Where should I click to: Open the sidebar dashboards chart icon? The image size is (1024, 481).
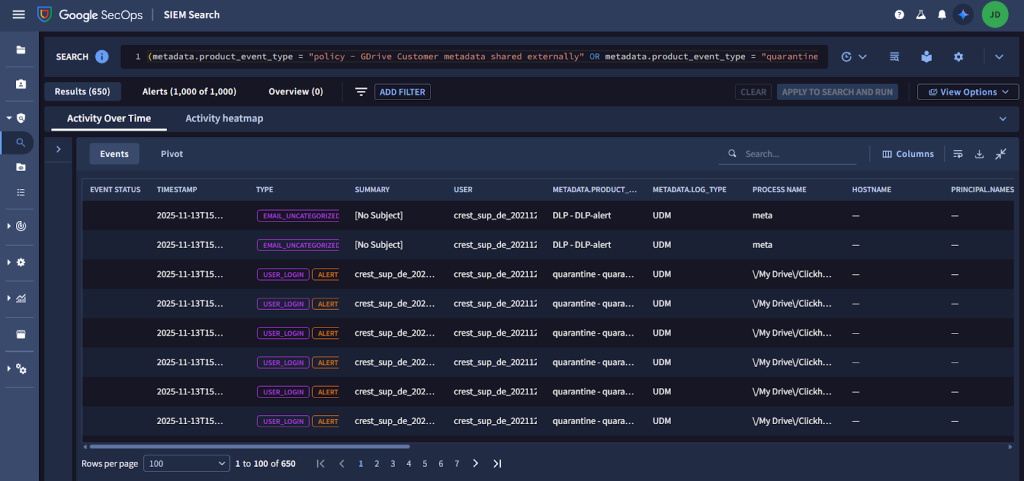(x=21, y=298)
